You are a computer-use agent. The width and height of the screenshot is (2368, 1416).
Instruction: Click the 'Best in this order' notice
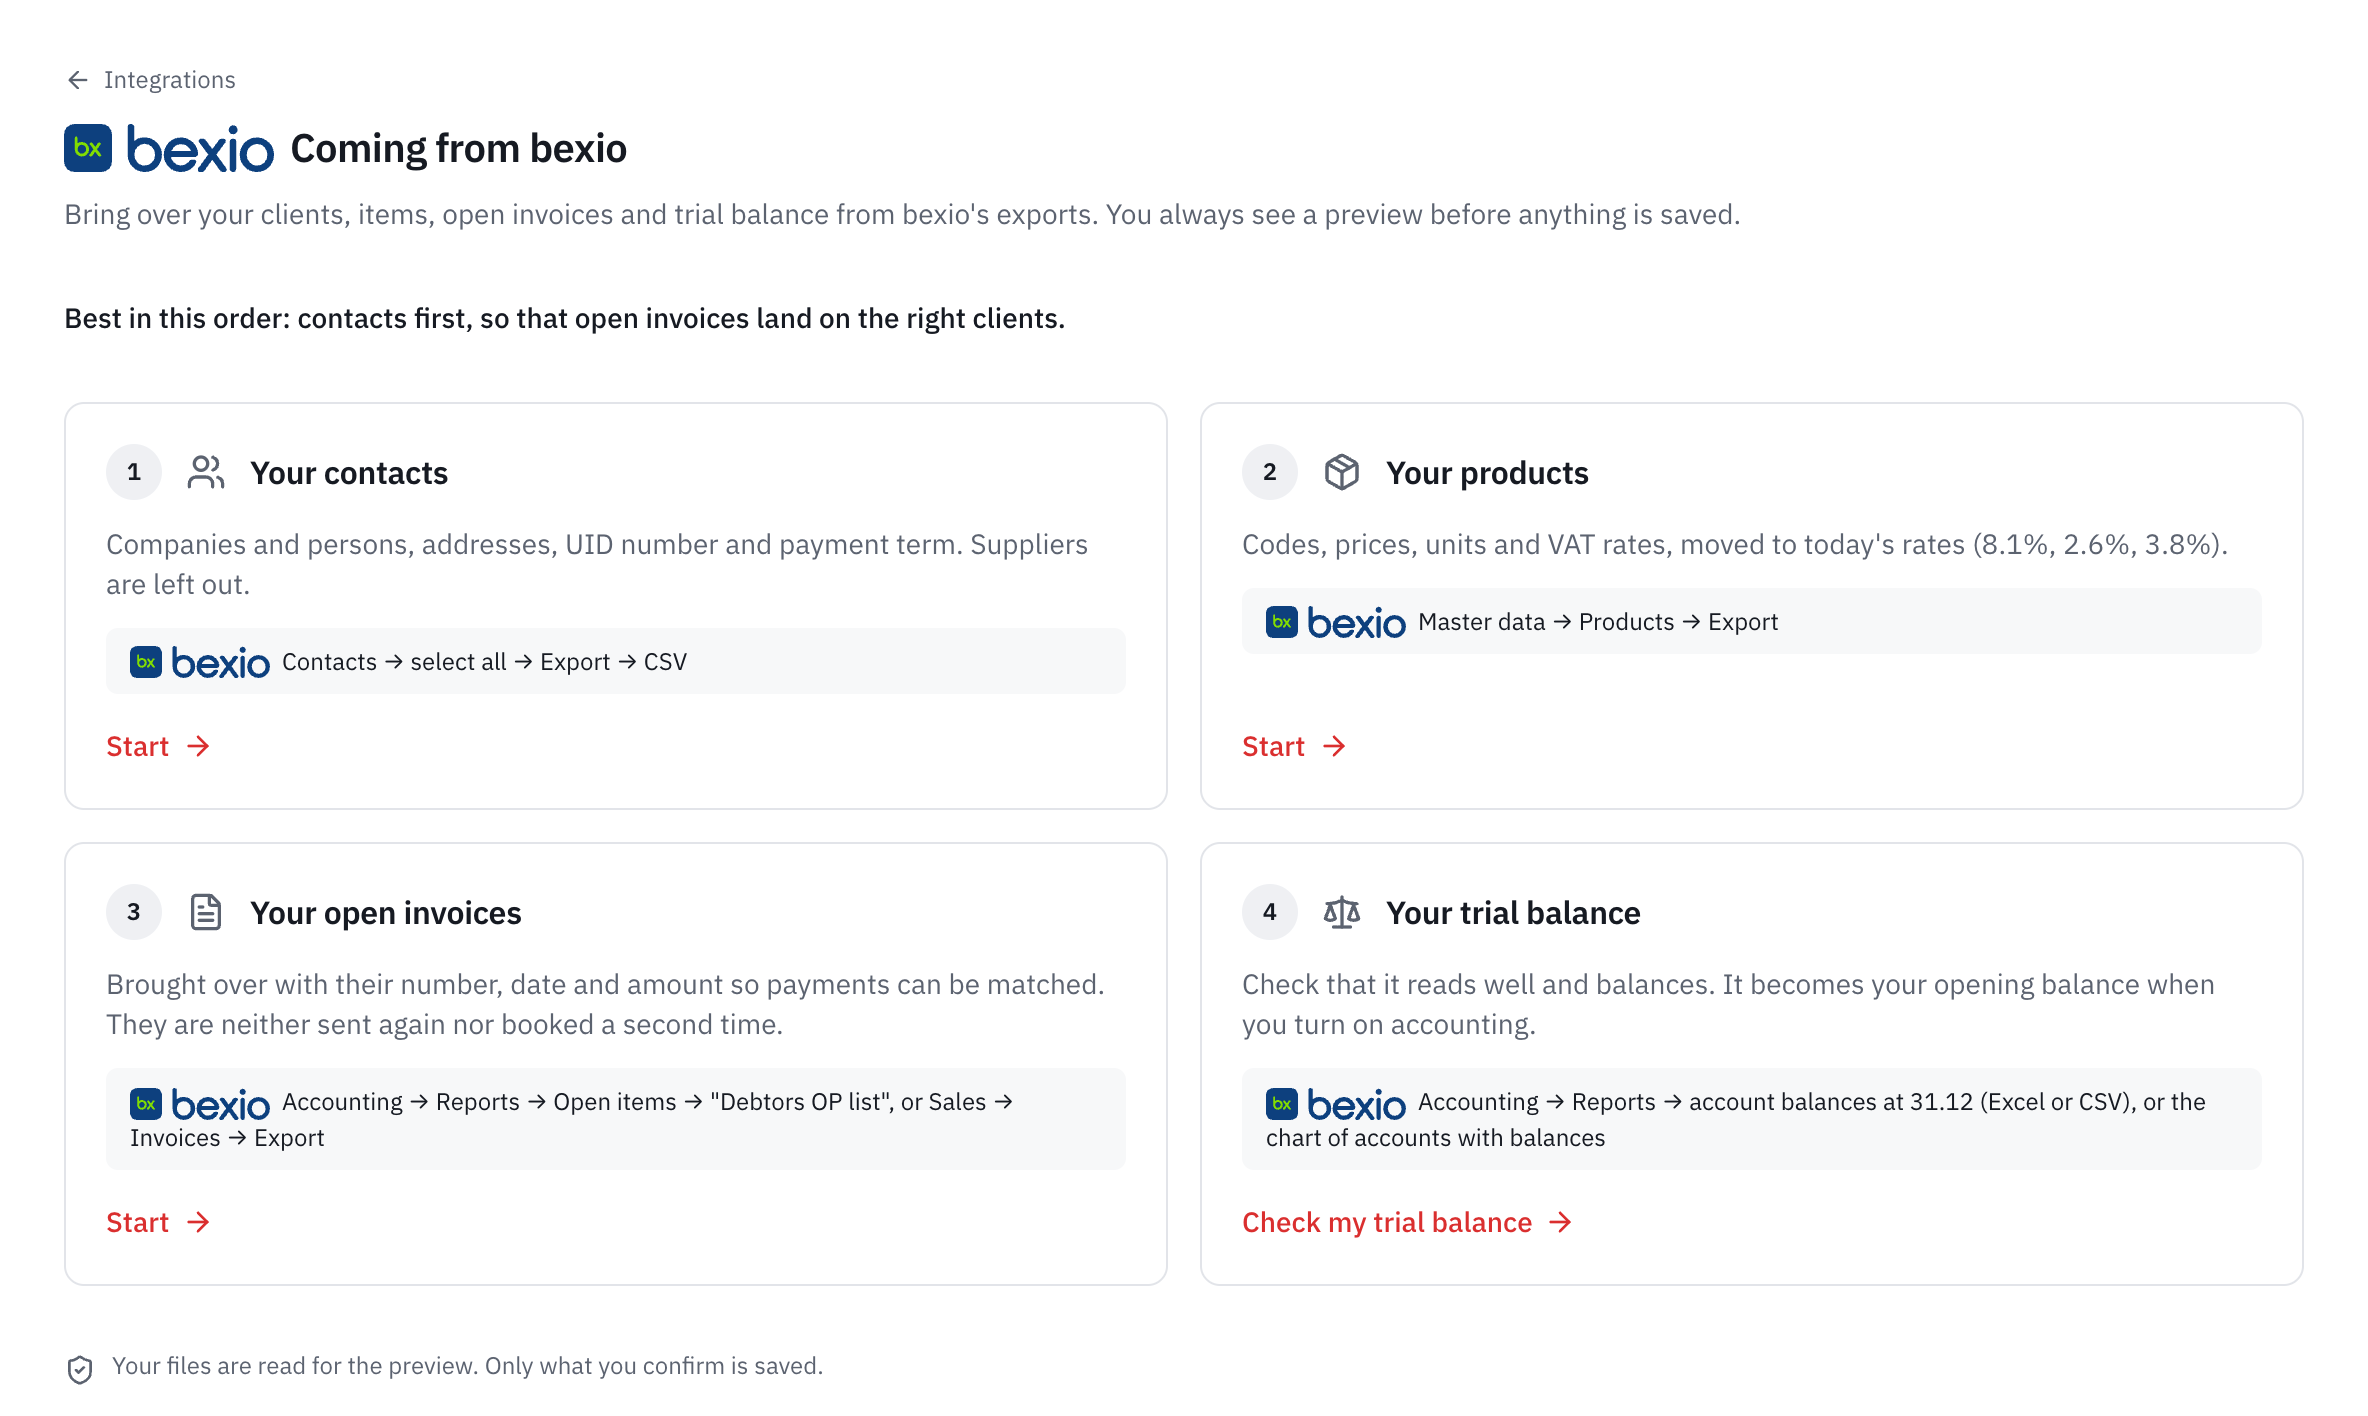tap(565, 318)
